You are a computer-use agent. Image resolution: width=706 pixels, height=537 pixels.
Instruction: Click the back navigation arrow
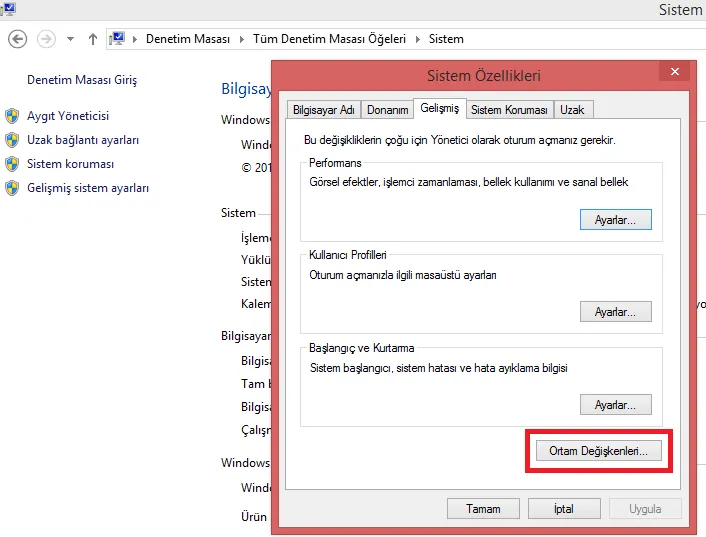click(17, 39)
